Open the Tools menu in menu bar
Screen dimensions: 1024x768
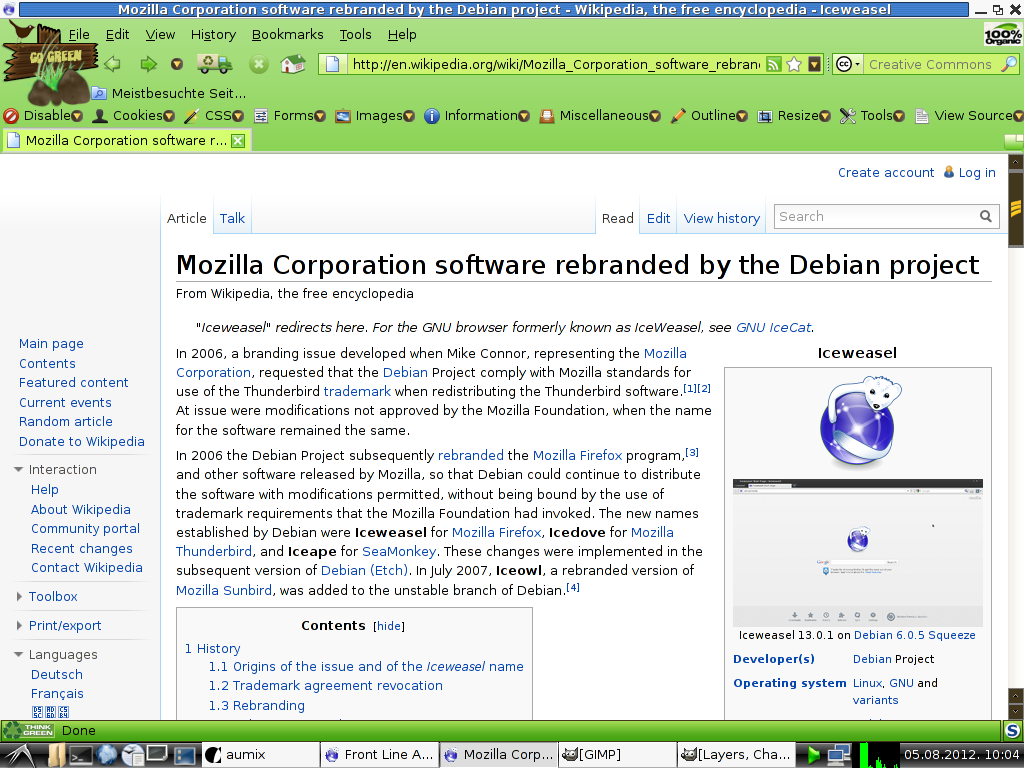point(355,35)
